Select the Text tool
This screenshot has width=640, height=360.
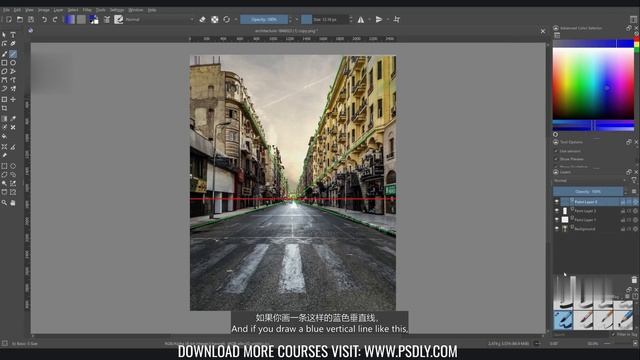13,35
